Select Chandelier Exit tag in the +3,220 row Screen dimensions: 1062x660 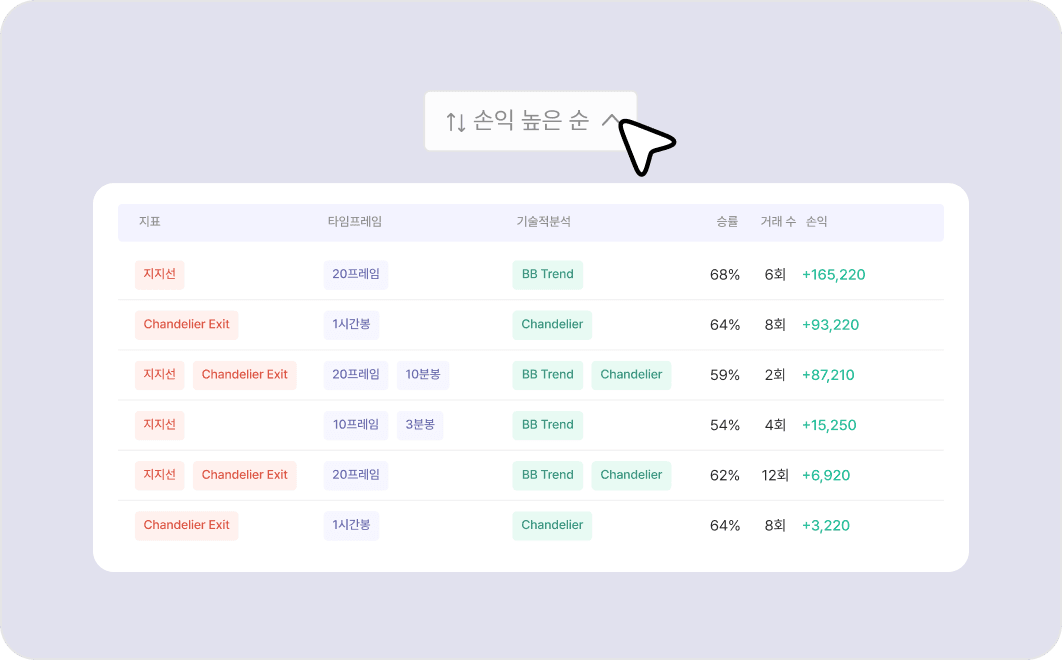[x=186, y=525]
